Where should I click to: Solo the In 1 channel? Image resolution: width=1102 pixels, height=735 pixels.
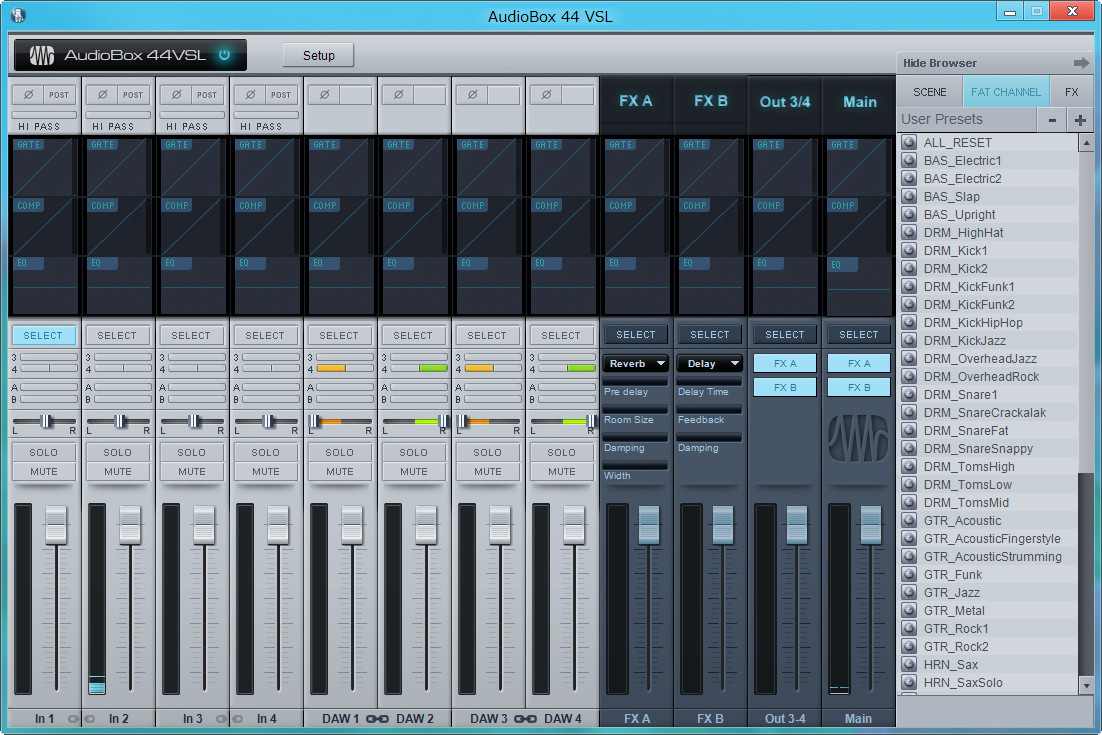coord(44,453)
